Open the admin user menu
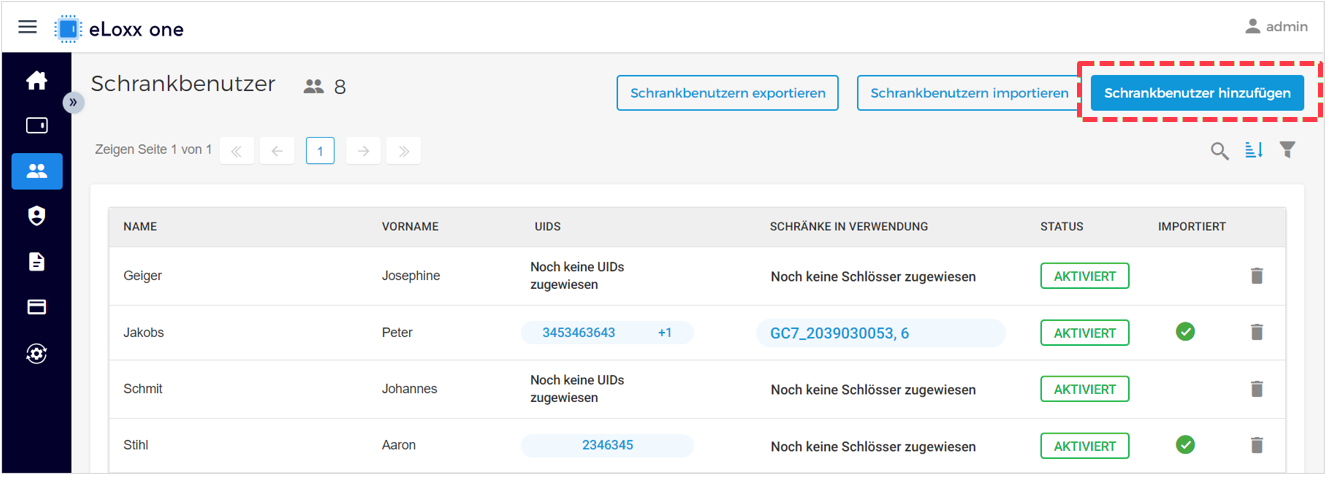The width and height of the screenshot is (1328, 477). pyautogui.click(x=1276, y=27)
